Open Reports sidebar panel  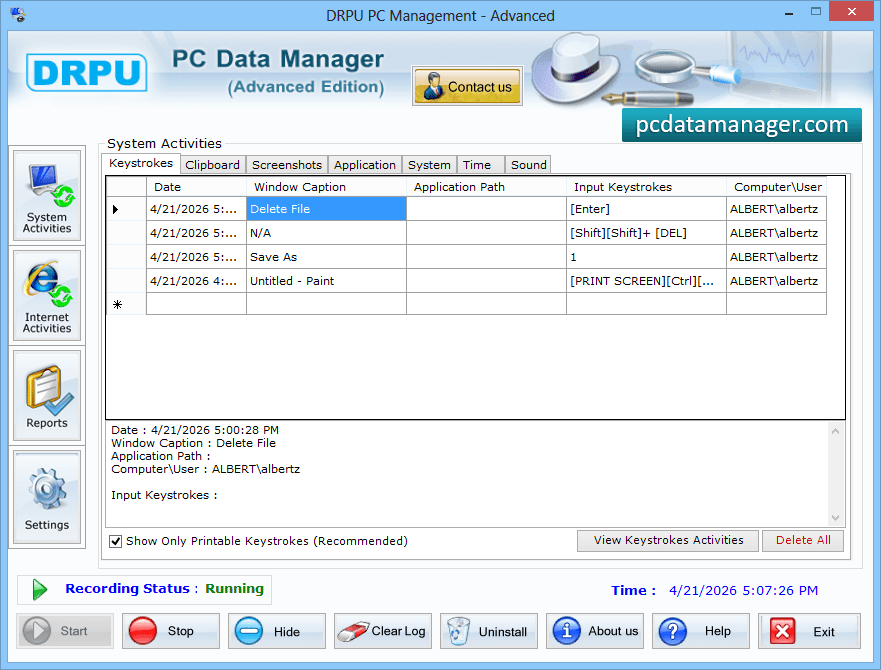pyautogui.click(x=47, y=396)
